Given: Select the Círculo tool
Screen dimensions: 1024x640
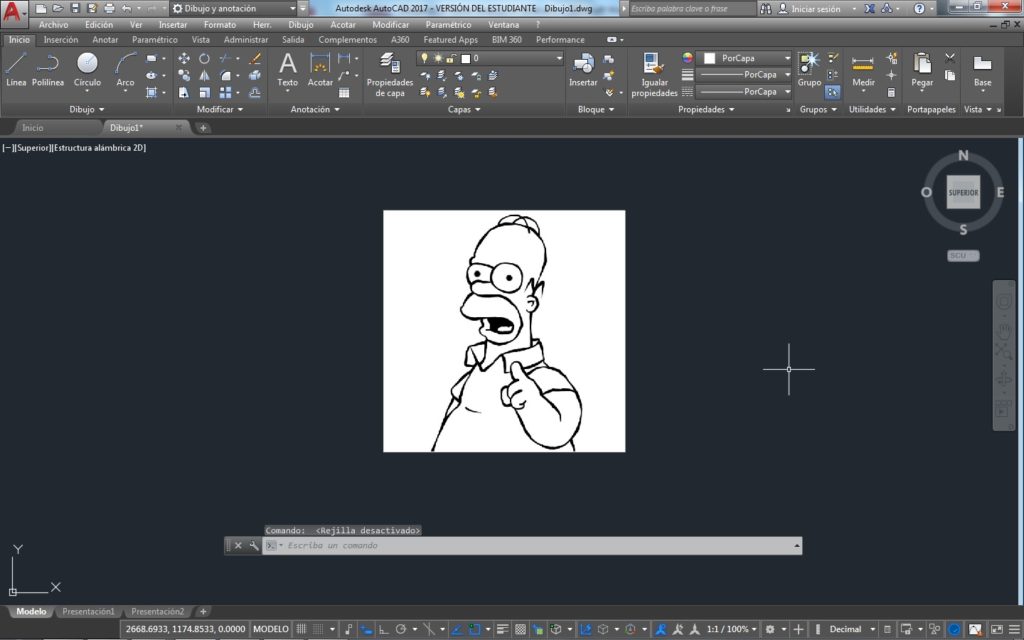Looking at the screenshot, I should (87, 69).
